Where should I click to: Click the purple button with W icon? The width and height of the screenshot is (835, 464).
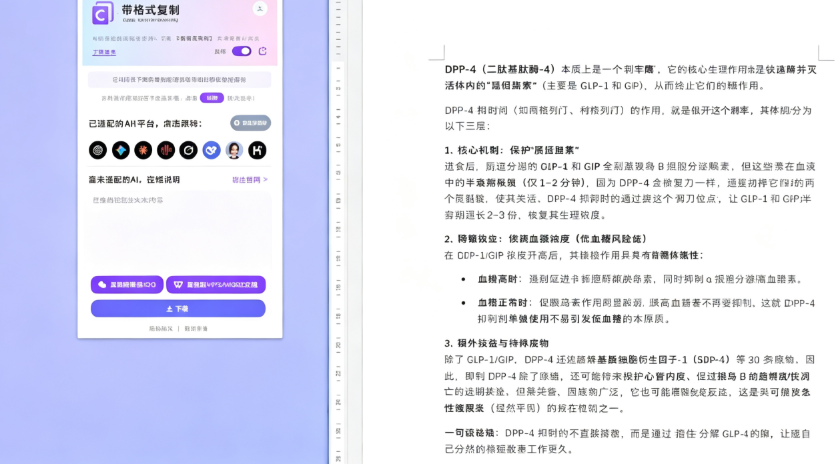(x=216, y=284)
